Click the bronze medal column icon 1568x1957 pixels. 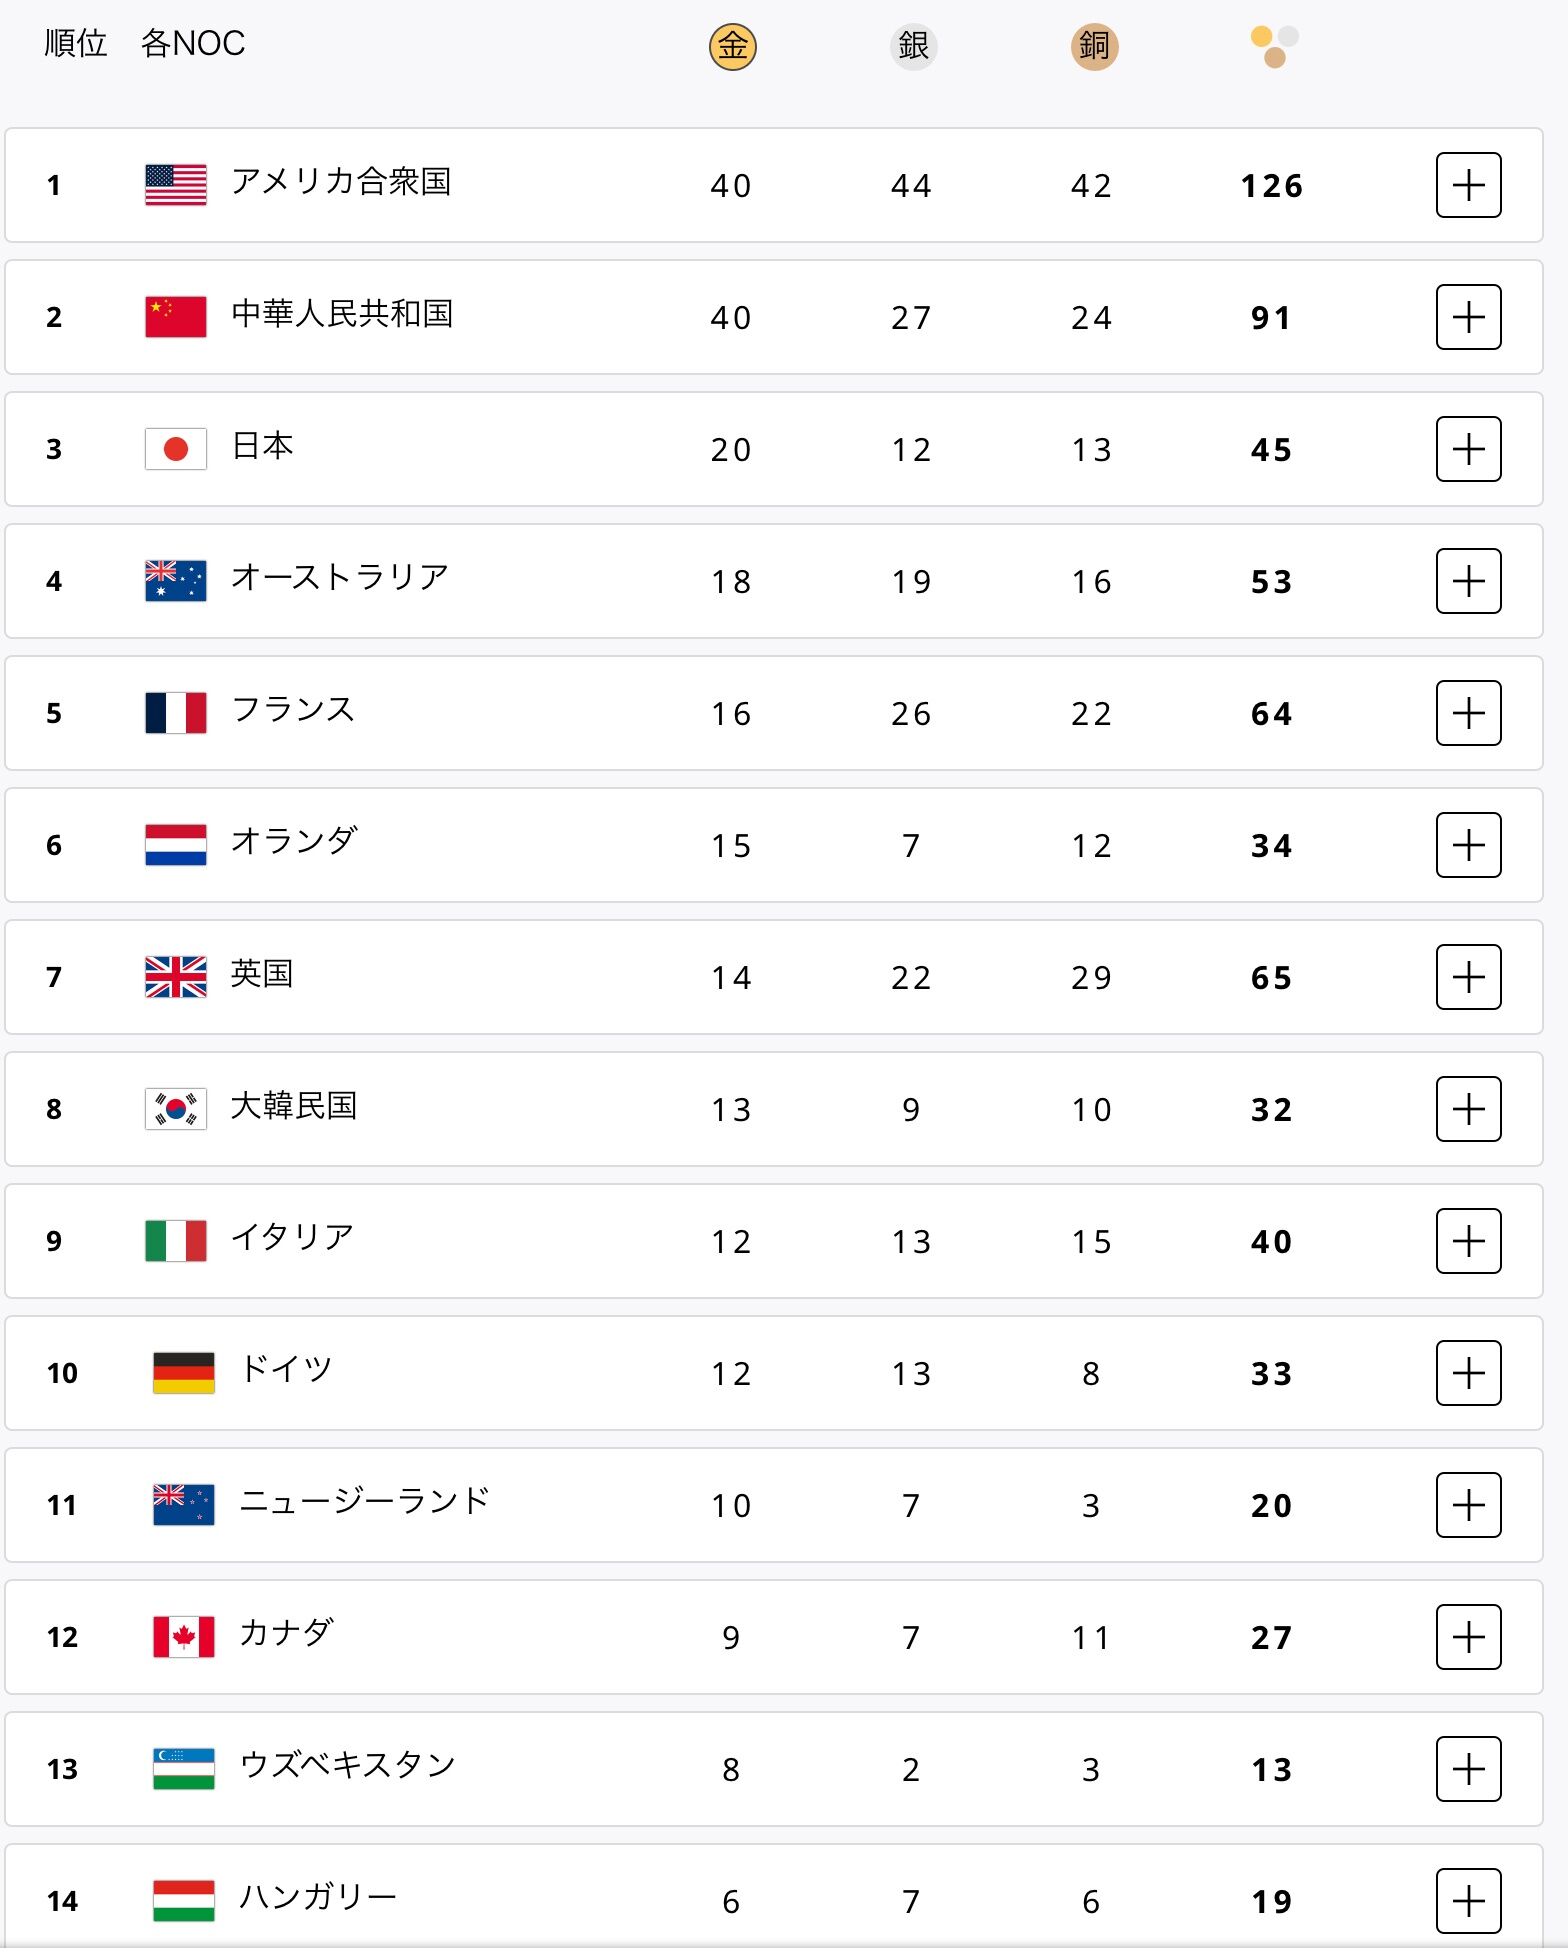pyautogui.click(x=1094, y=46)
